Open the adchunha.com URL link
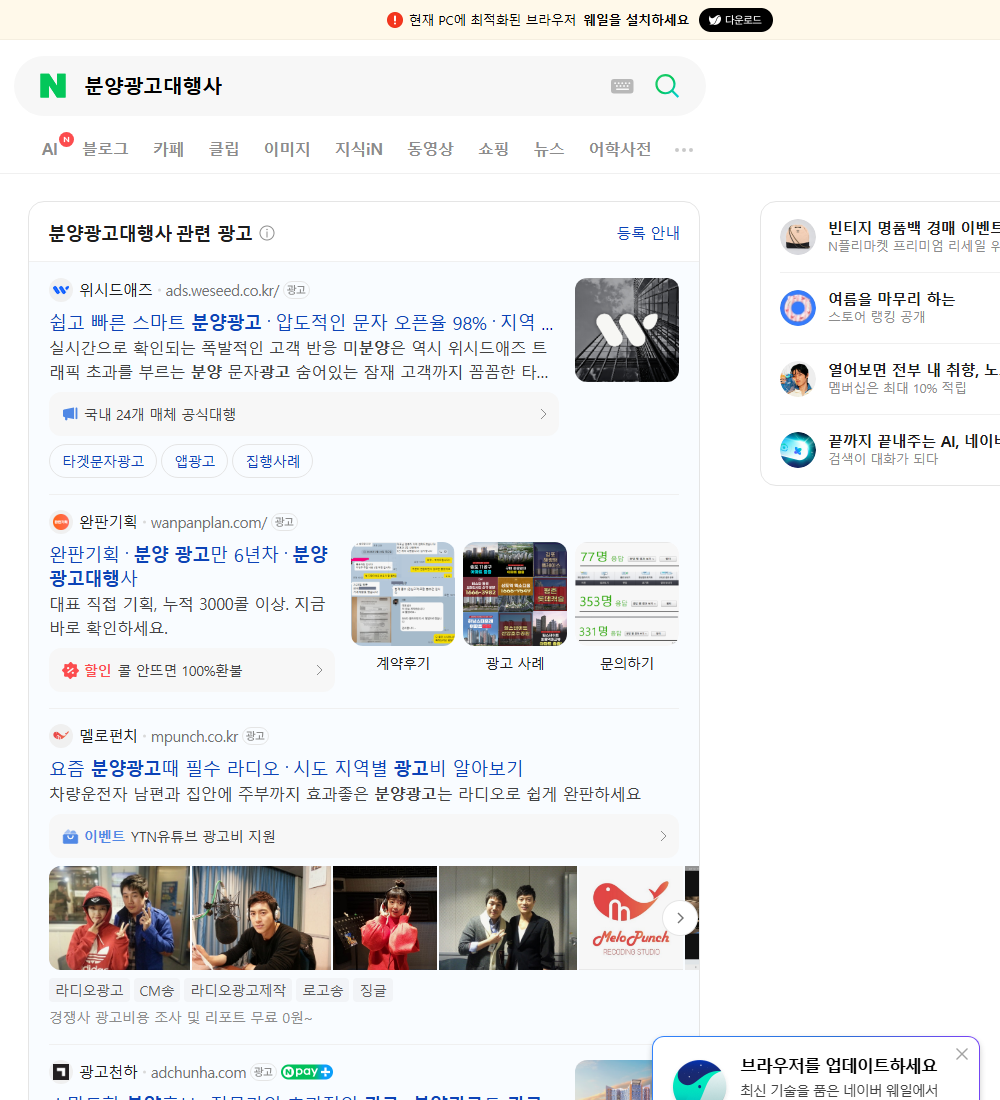1000x1100 pixels. click(x=199, y=1072)
